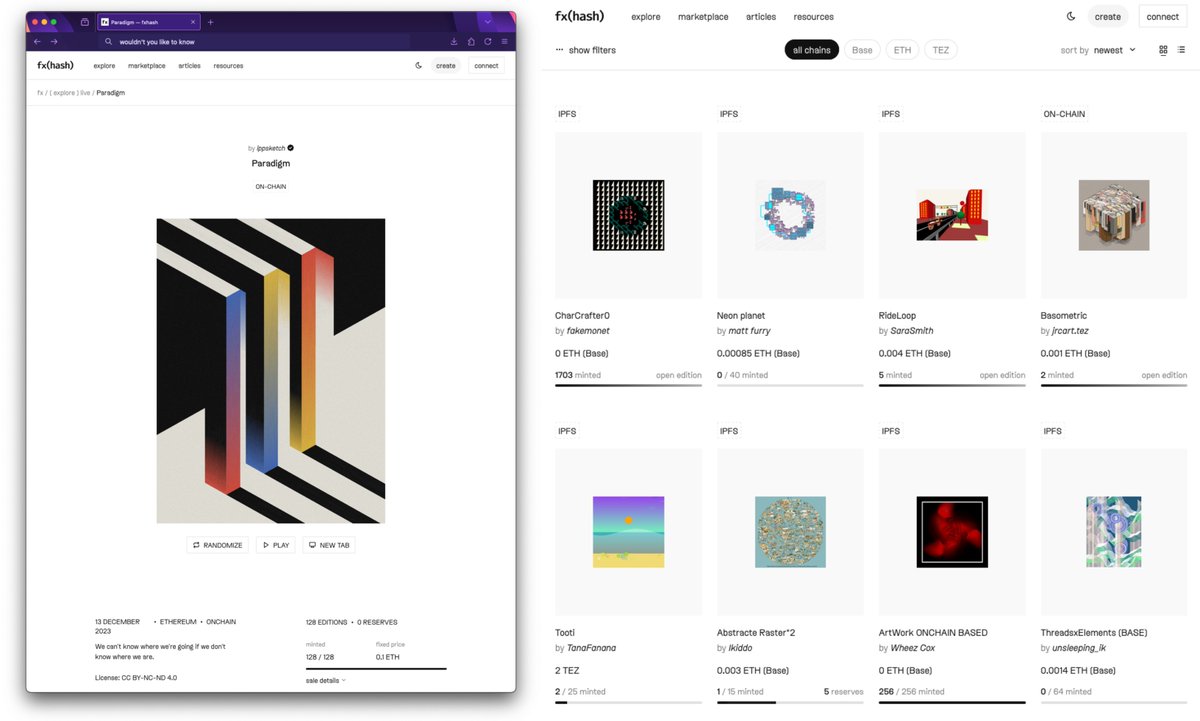This screenshot has width=1200, height=721.
Task: Open browser downloads icon
Action: (x=455, y=42)
